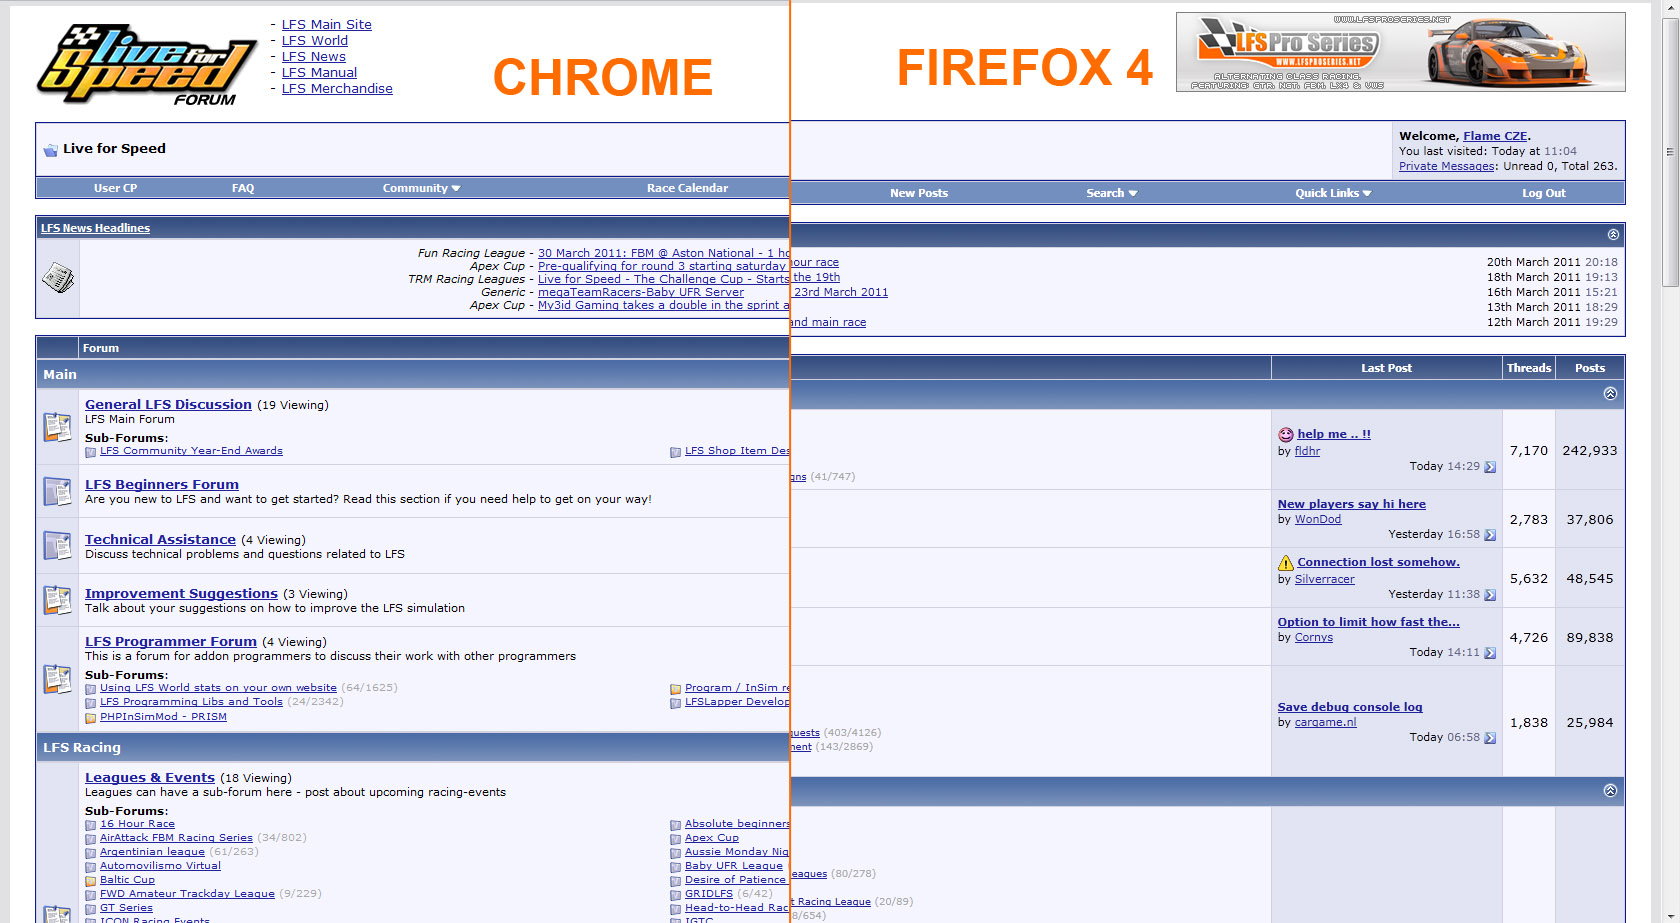Click the folder icon beside Live for Speed

(x=50, y=150)
